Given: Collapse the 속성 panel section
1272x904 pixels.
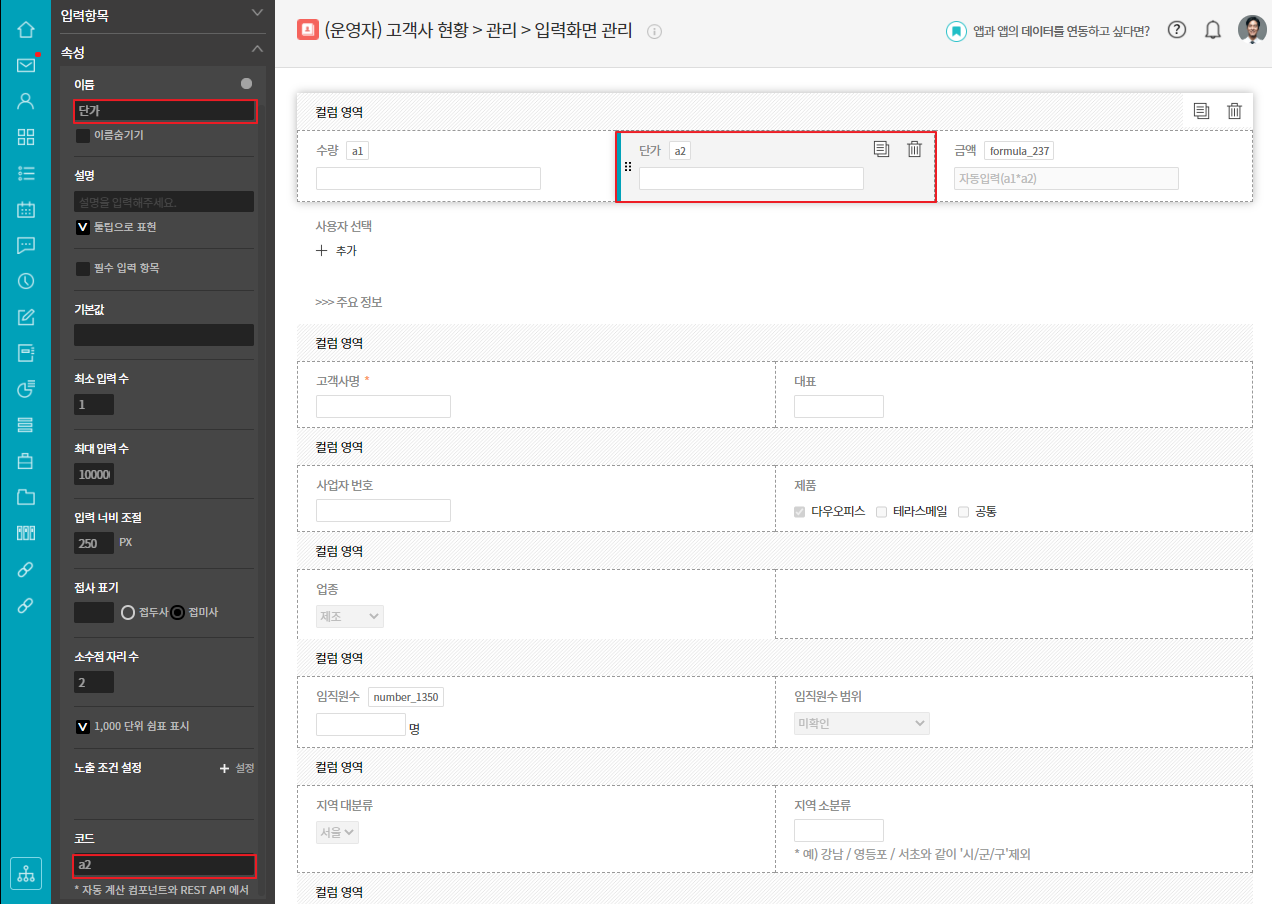Looking at the screenshot, I should point(257,49).
